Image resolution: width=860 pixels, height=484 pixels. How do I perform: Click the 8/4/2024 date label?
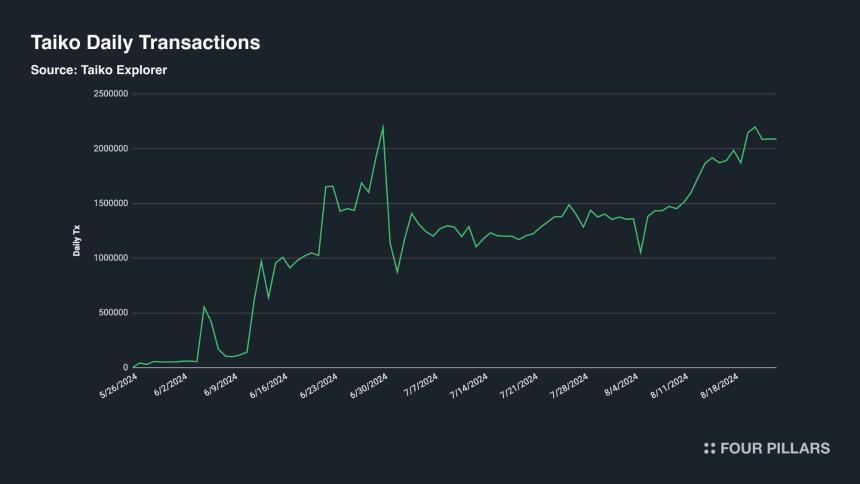621,385
